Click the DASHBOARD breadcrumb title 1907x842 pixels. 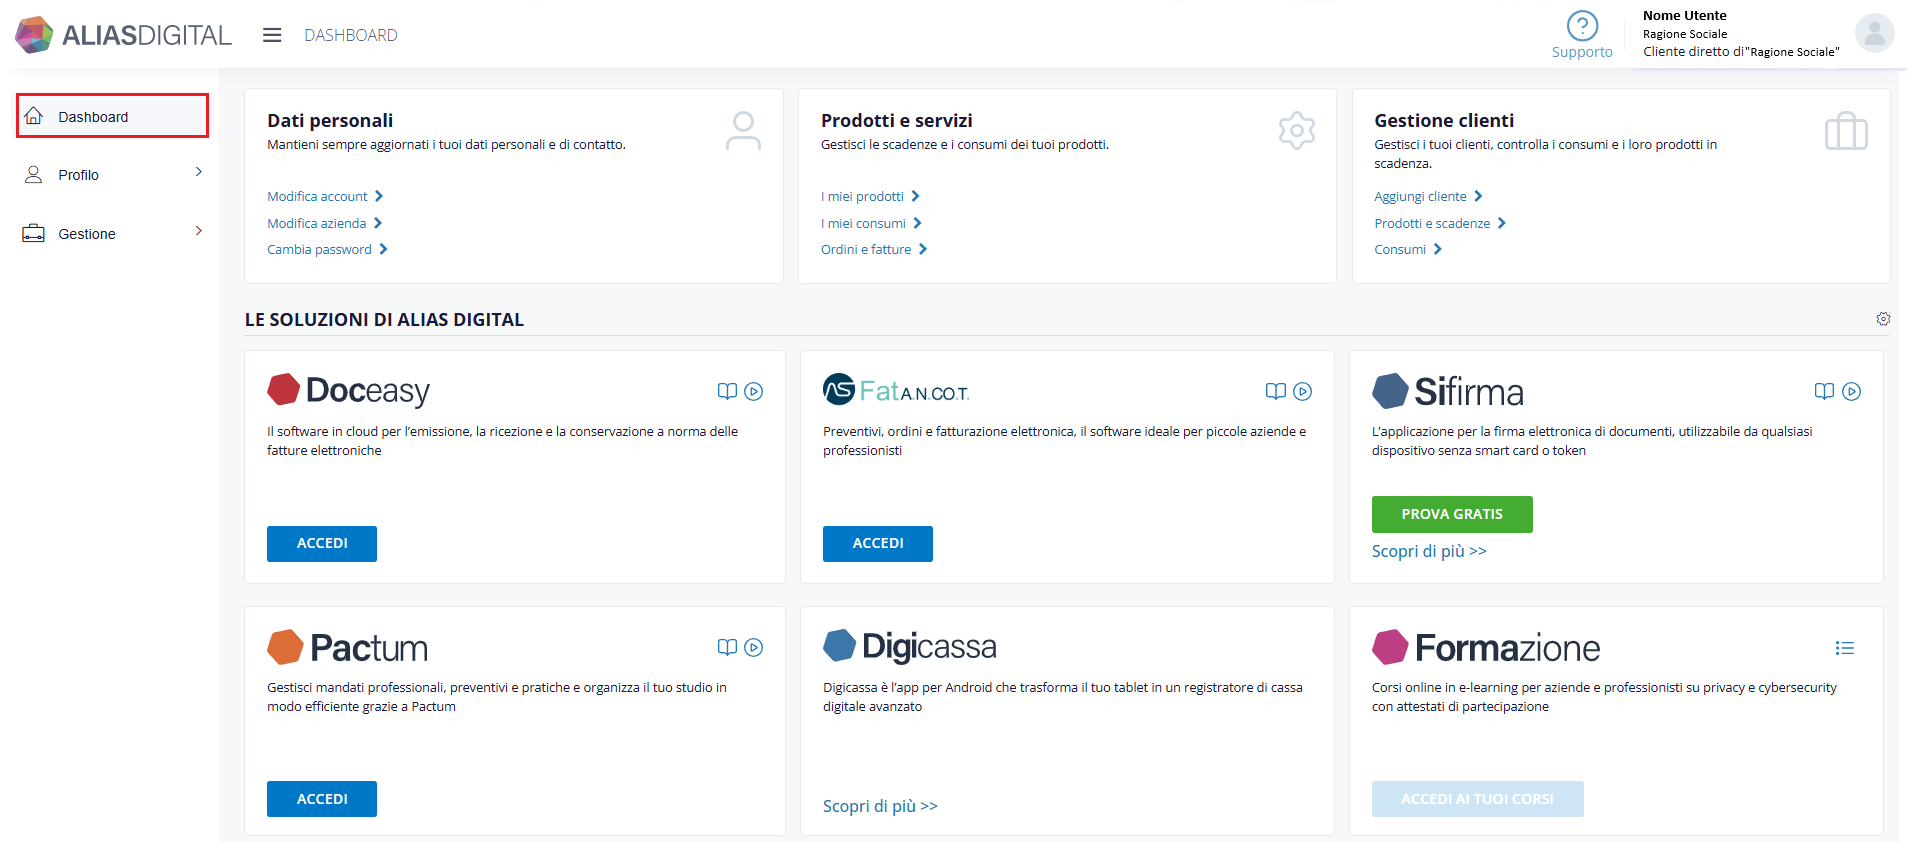pos(351,35)
